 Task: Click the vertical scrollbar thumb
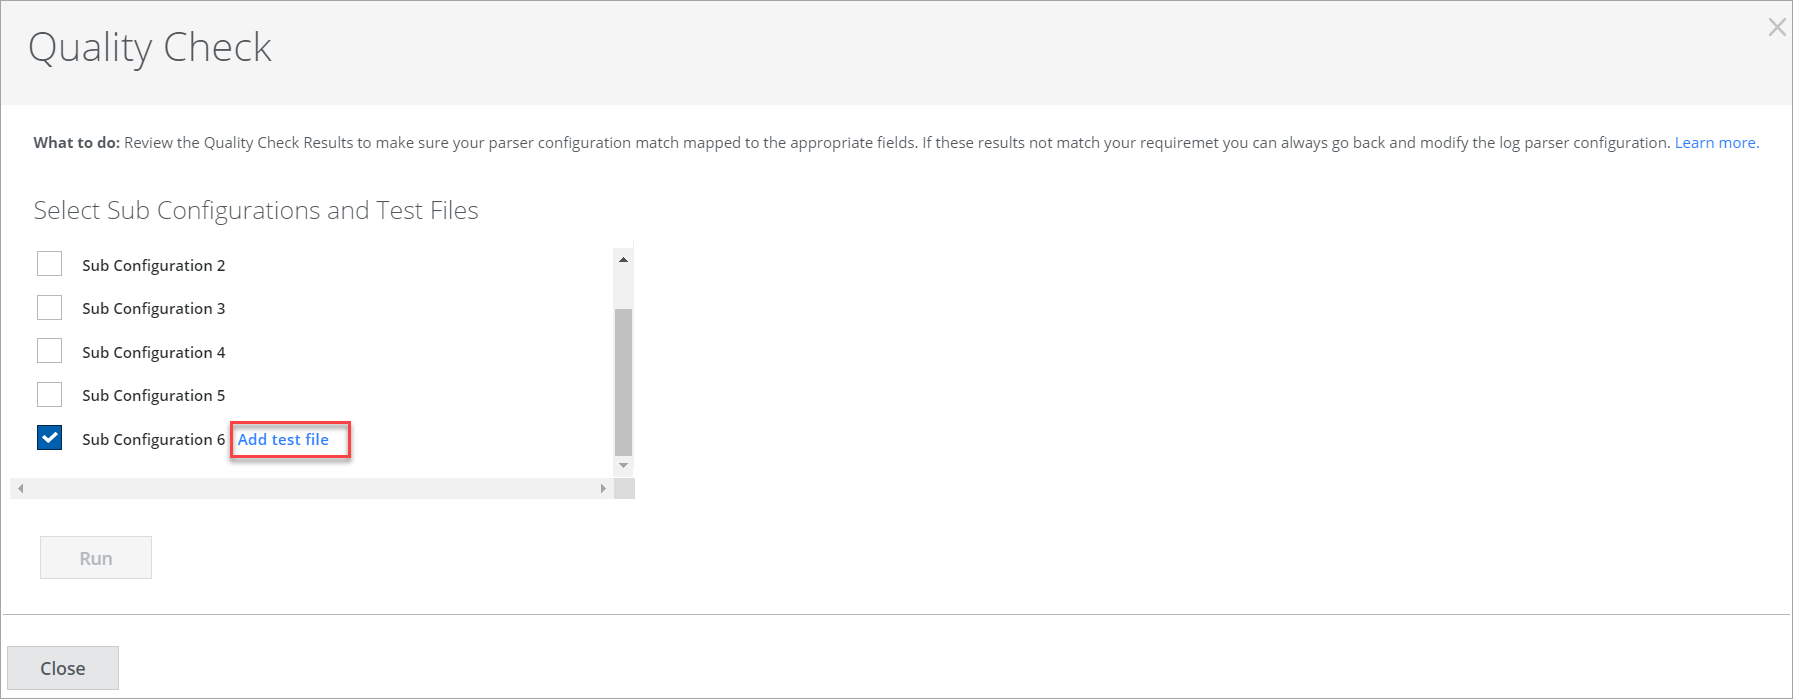pos(623,380)
